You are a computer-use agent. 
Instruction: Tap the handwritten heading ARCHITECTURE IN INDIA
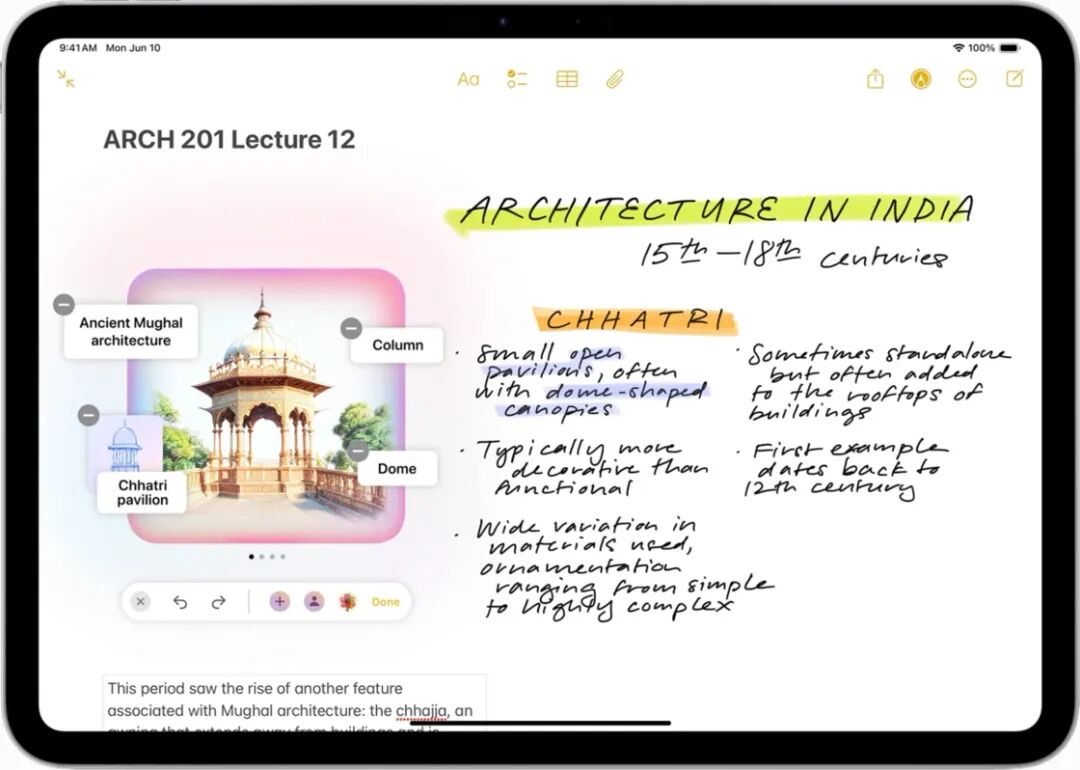click(x=716, y=209)
